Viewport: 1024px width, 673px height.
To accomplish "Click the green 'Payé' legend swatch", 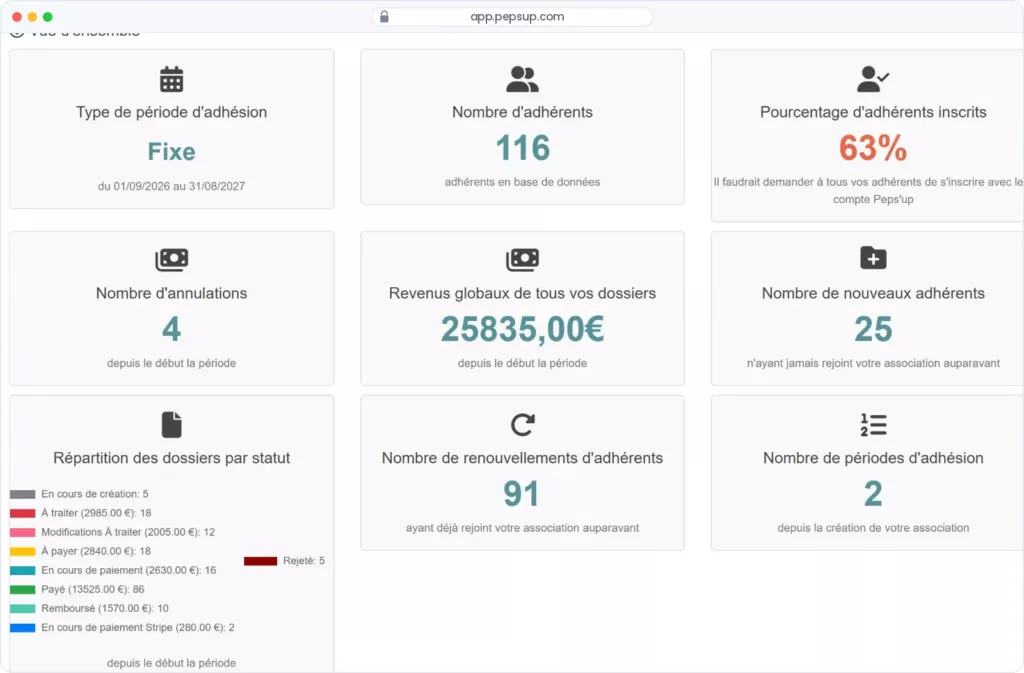I will [x=23, y=589].
